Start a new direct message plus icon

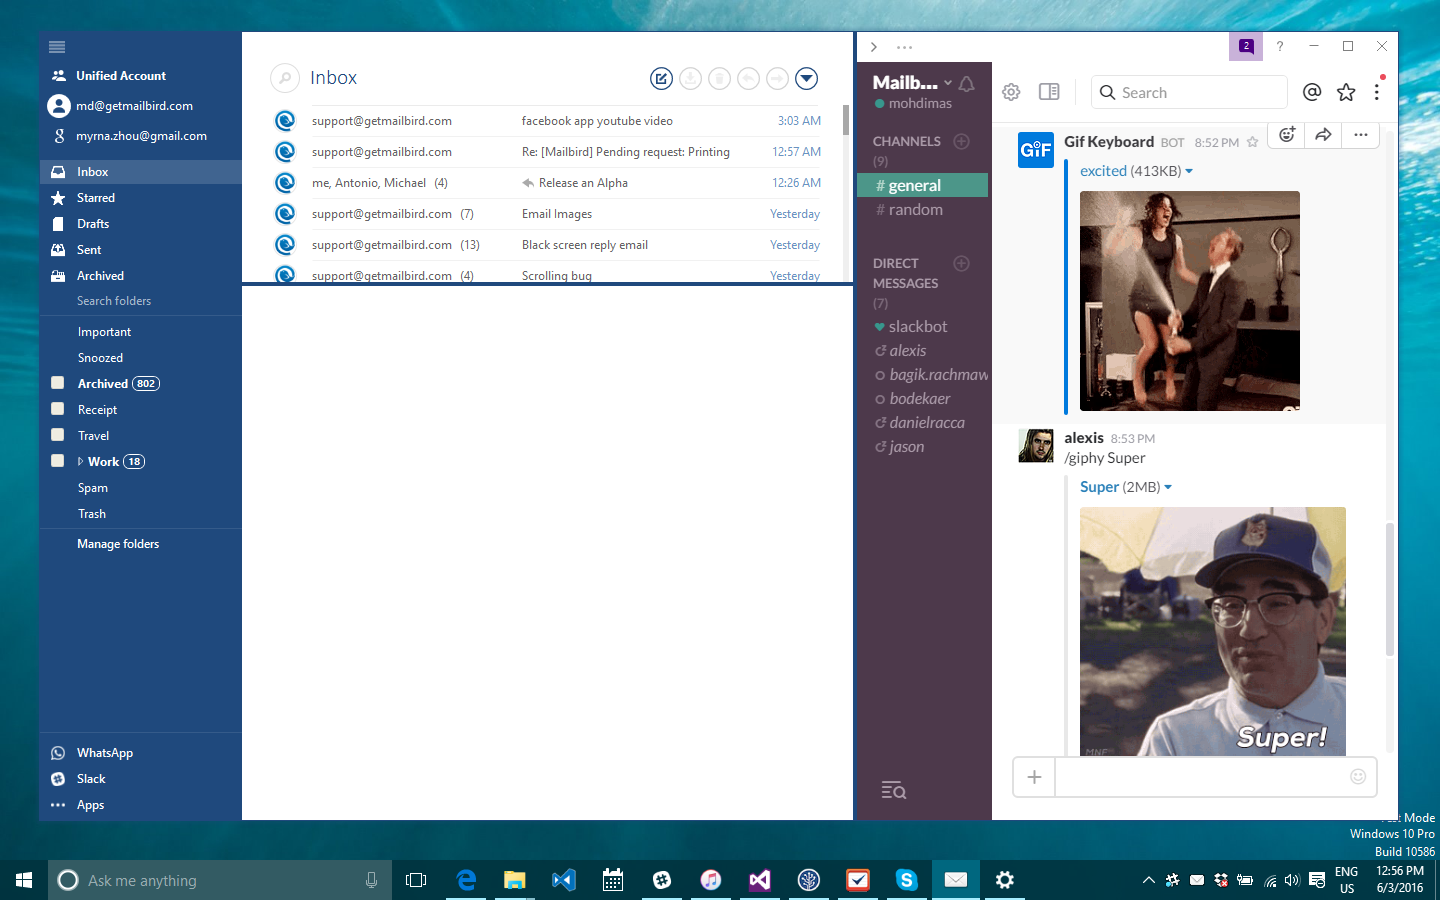click(x=961, y=263)
